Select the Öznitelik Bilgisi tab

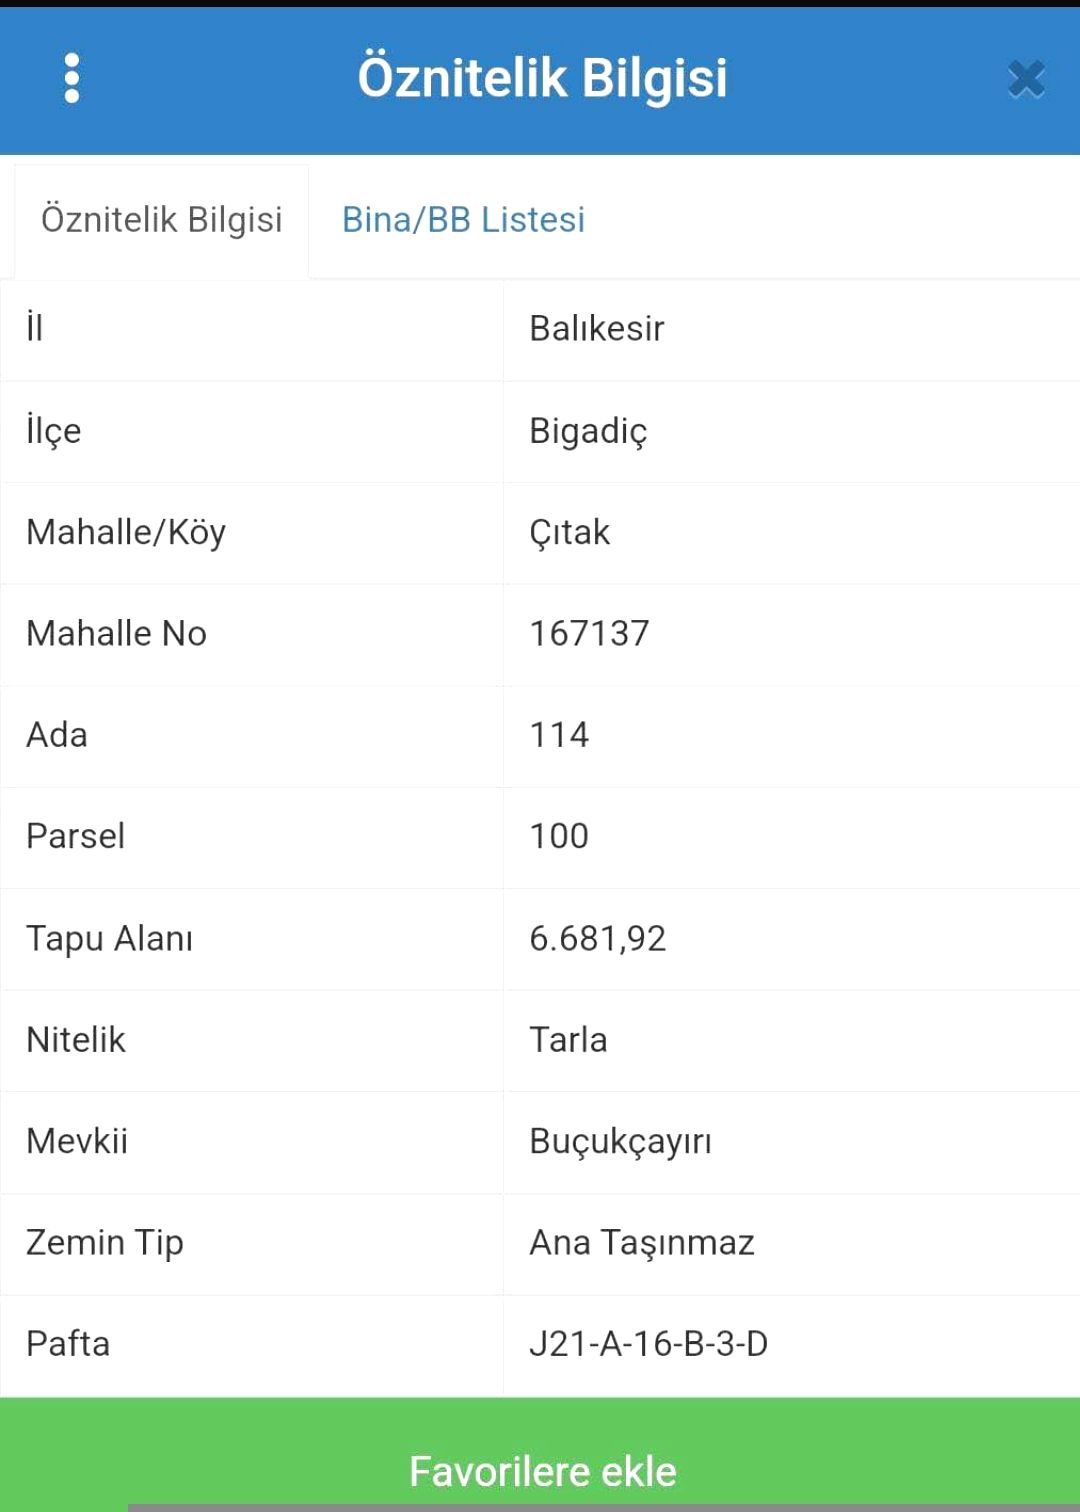[x=162, y=220]
